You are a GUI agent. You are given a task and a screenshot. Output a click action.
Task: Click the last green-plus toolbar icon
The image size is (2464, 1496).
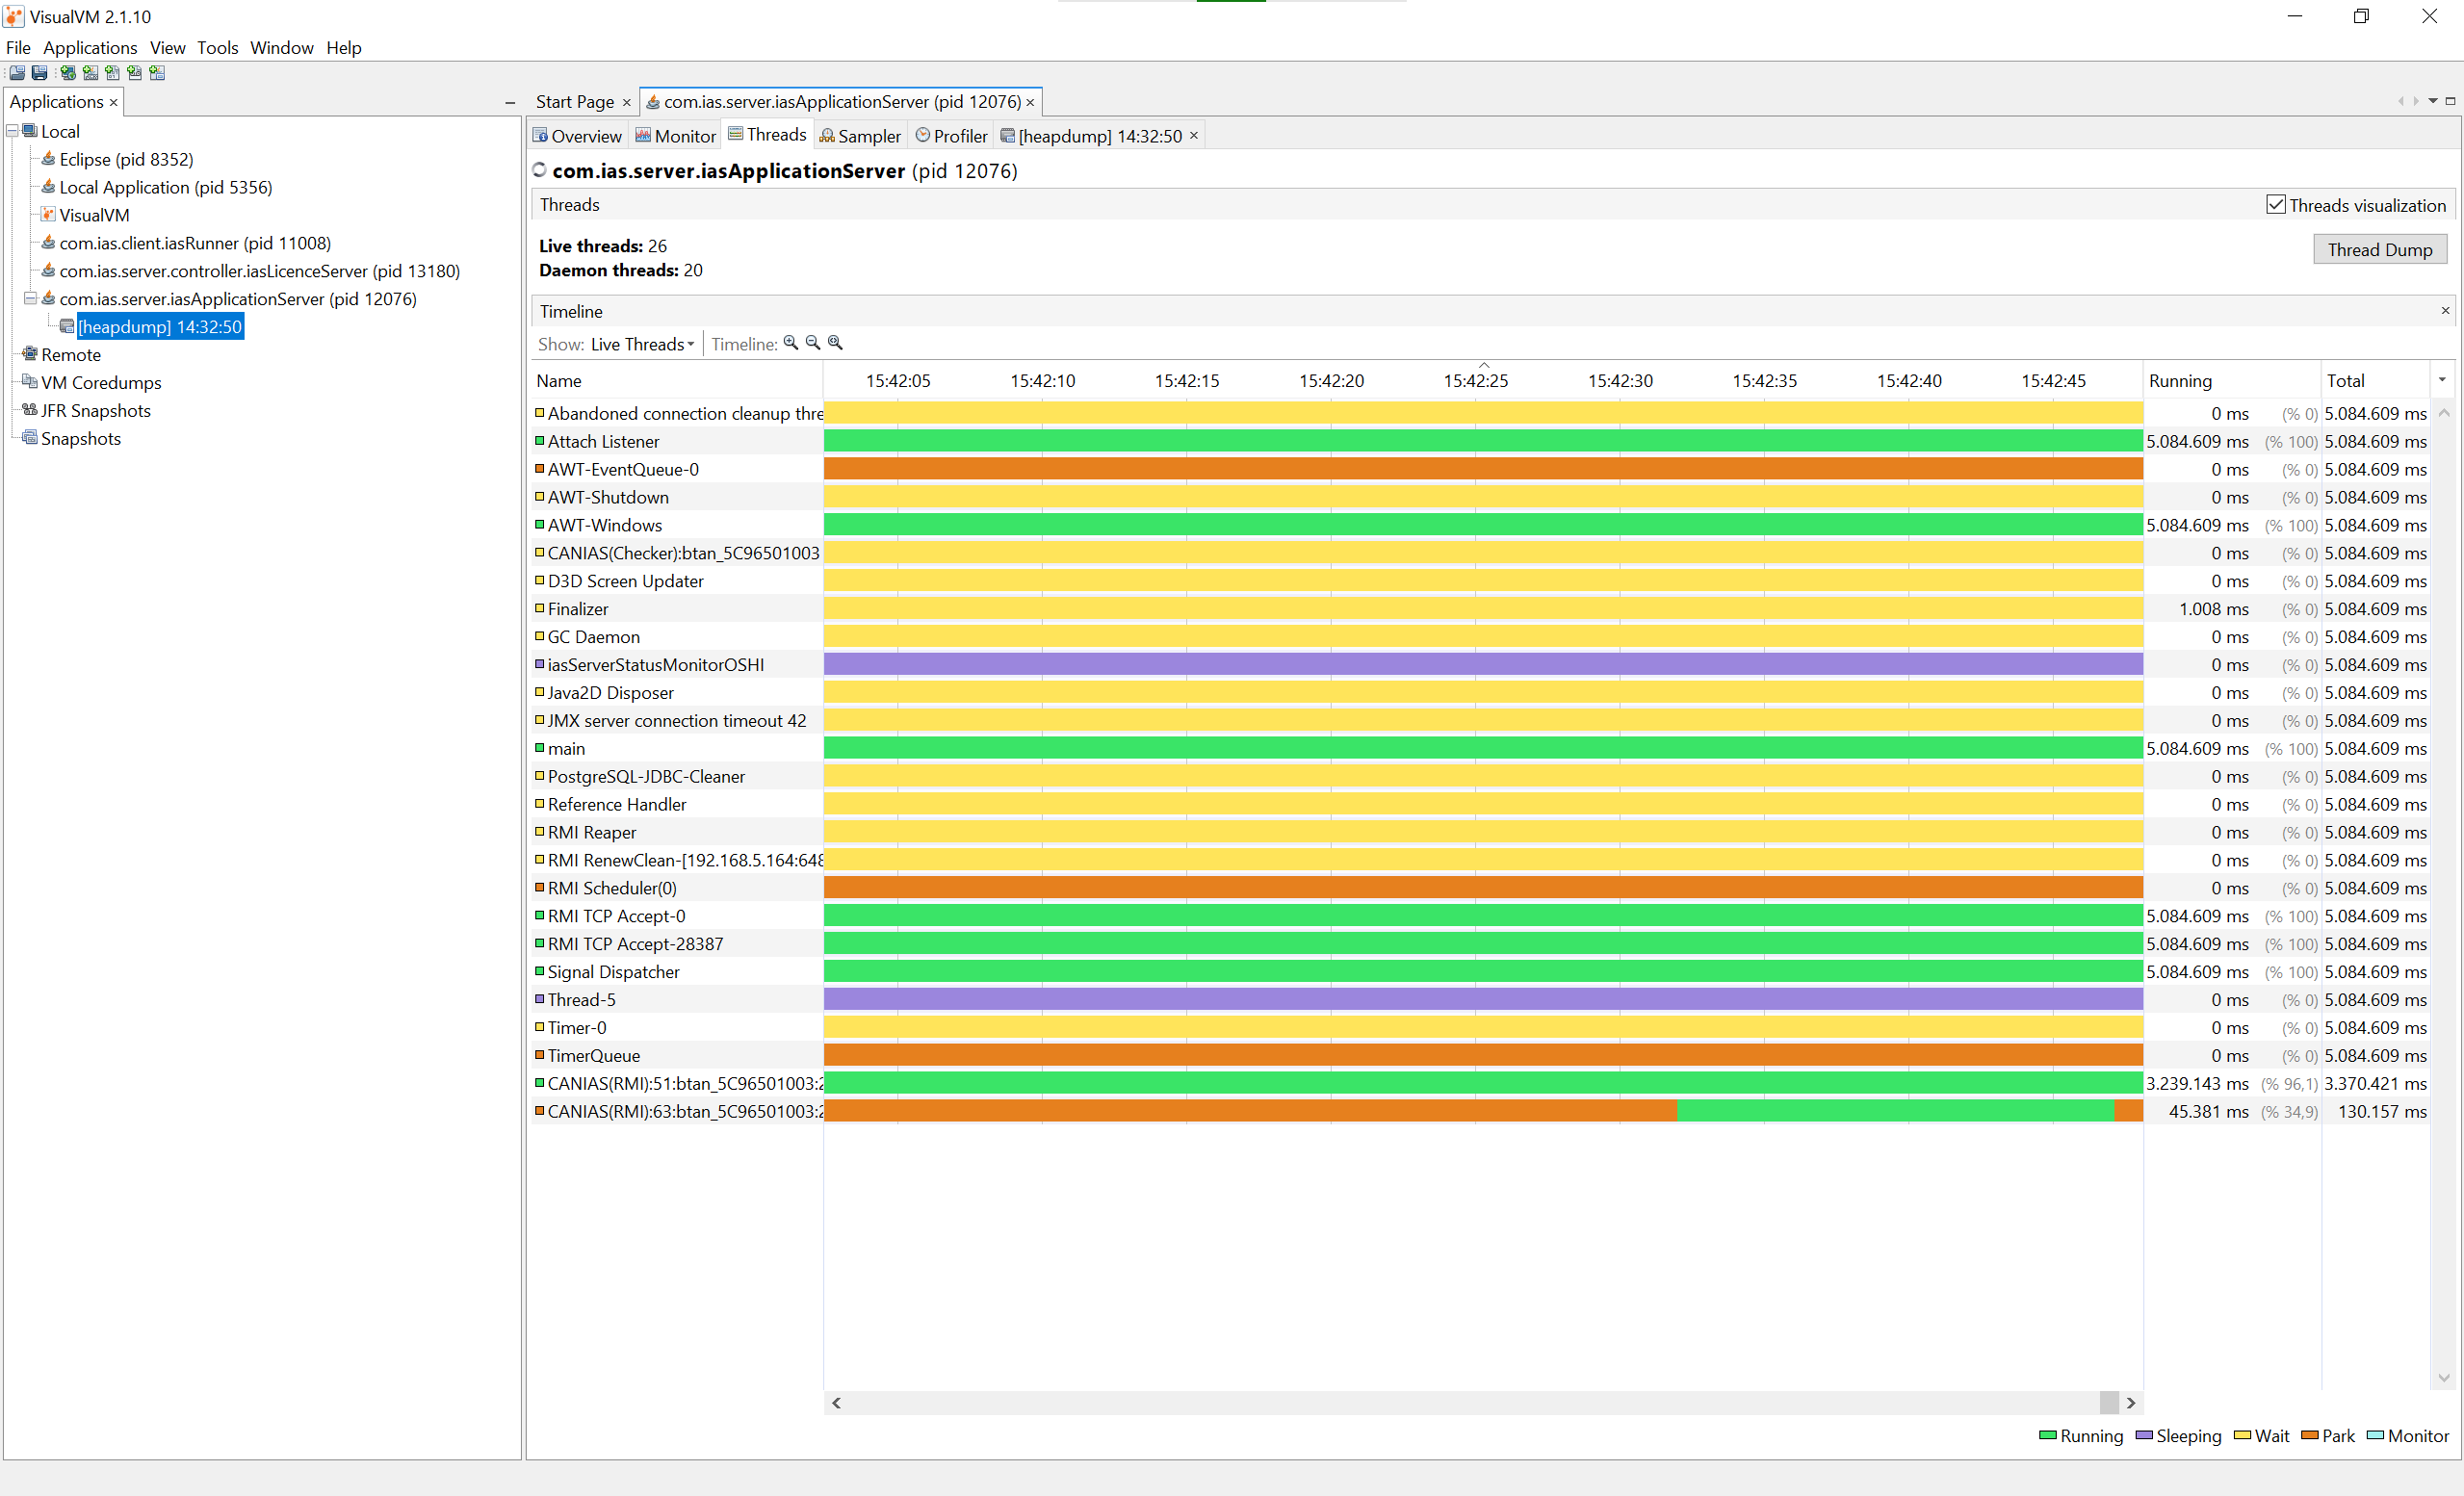[x=157, y=73]
